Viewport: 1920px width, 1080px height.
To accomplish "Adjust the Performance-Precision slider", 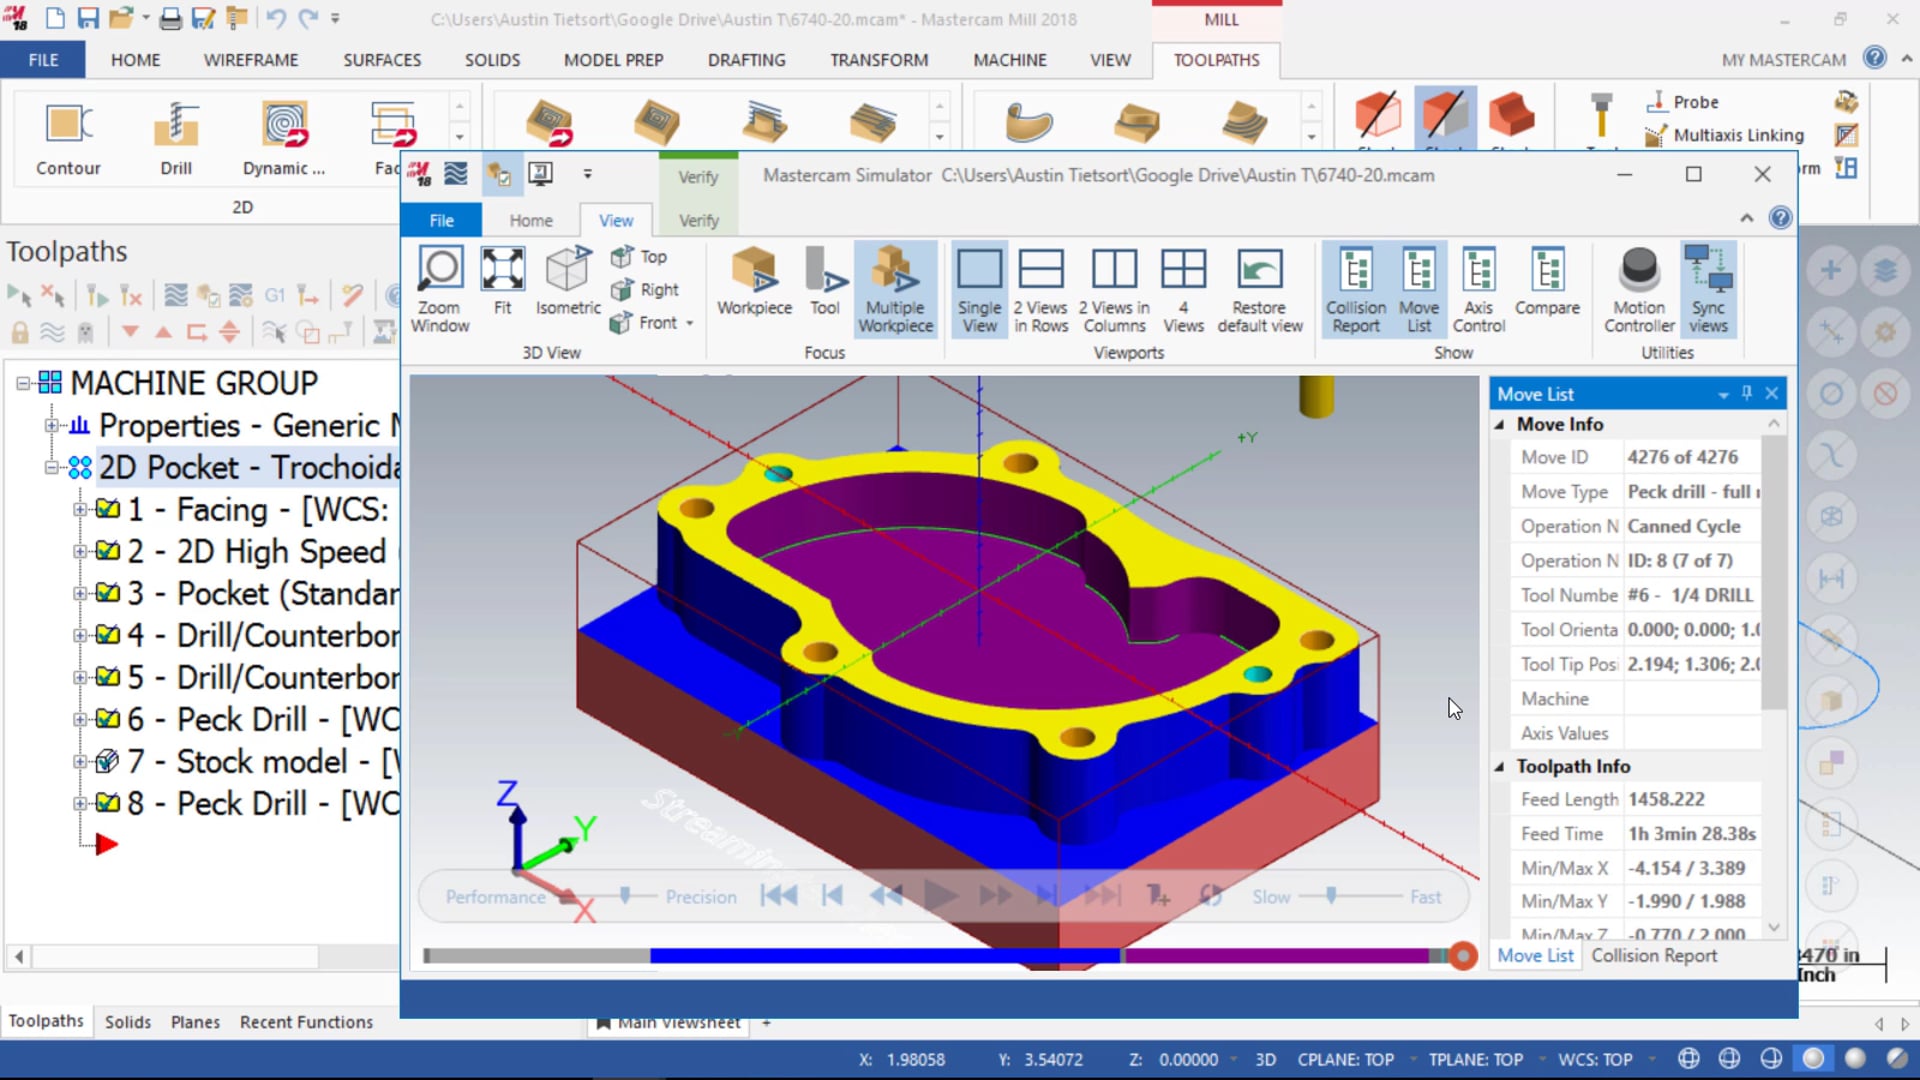I will coord(625,896).
